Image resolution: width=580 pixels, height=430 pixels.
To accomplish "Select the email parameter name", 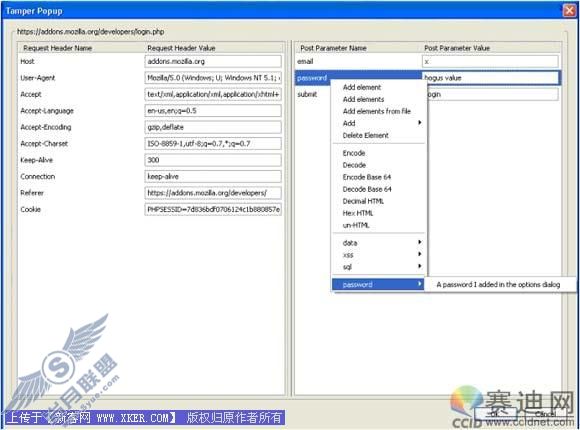I will coord(305,61).
